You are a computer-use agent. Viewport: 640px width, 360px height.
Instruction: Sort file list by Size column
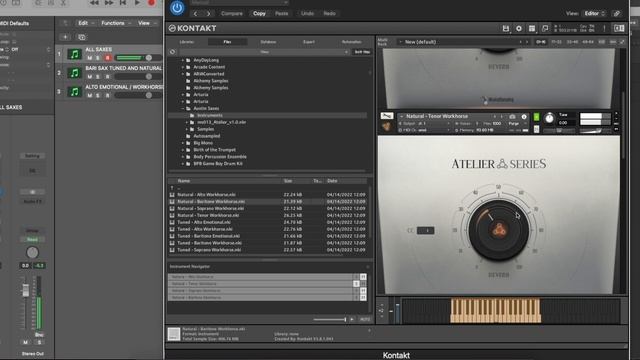(288, 181)
